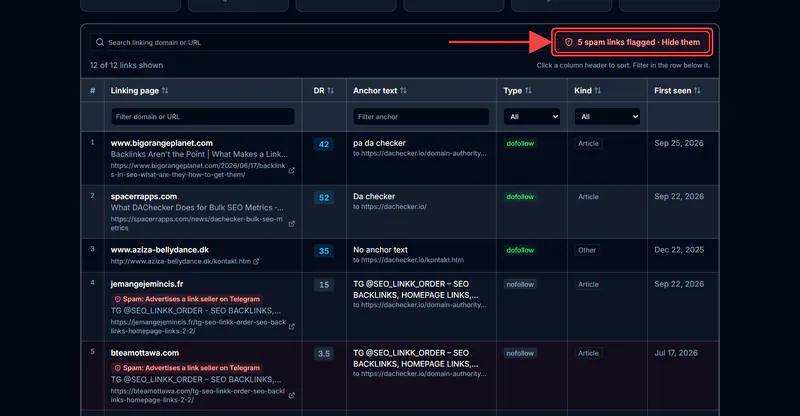Screen dimensions: 800x416
Task: Click the '12 of 12 links shown' count
Action: pyautogui.click(x=127, y=65)
